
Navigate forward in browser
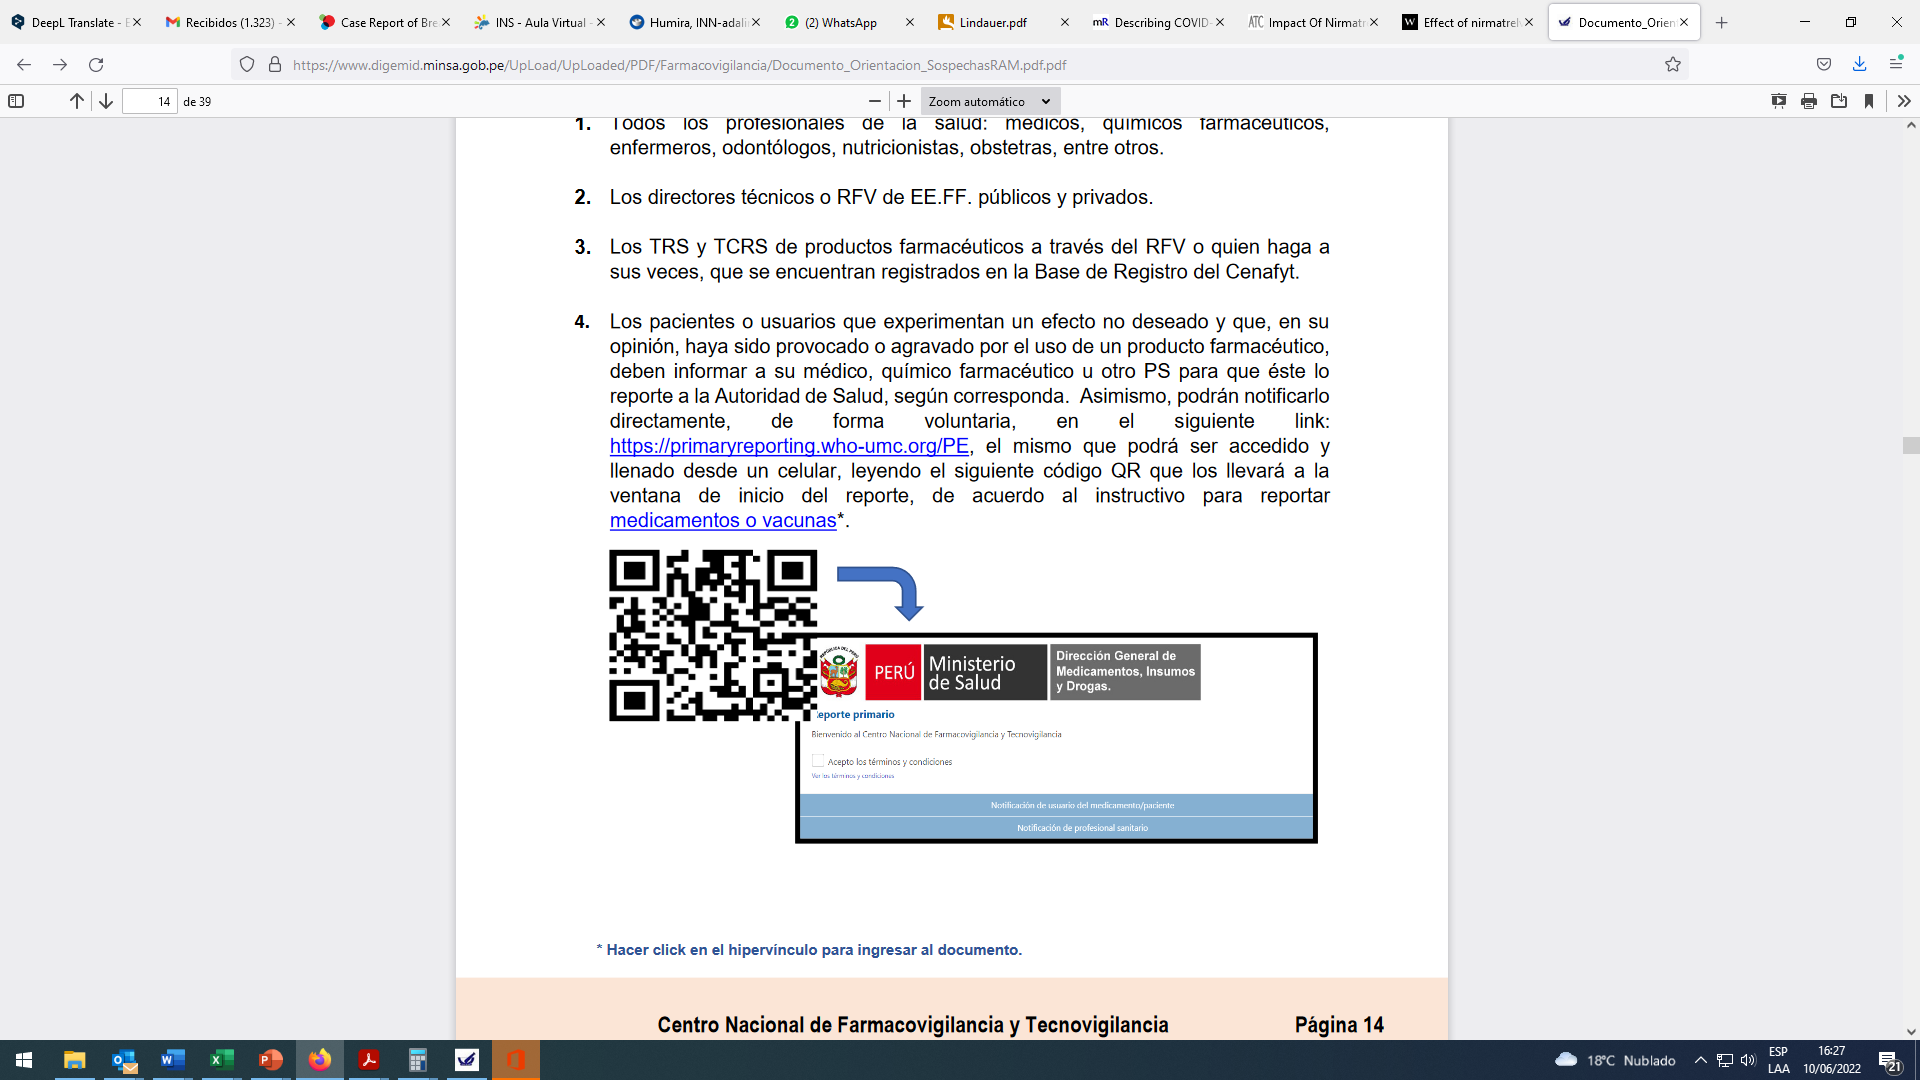tap(60, 64)
